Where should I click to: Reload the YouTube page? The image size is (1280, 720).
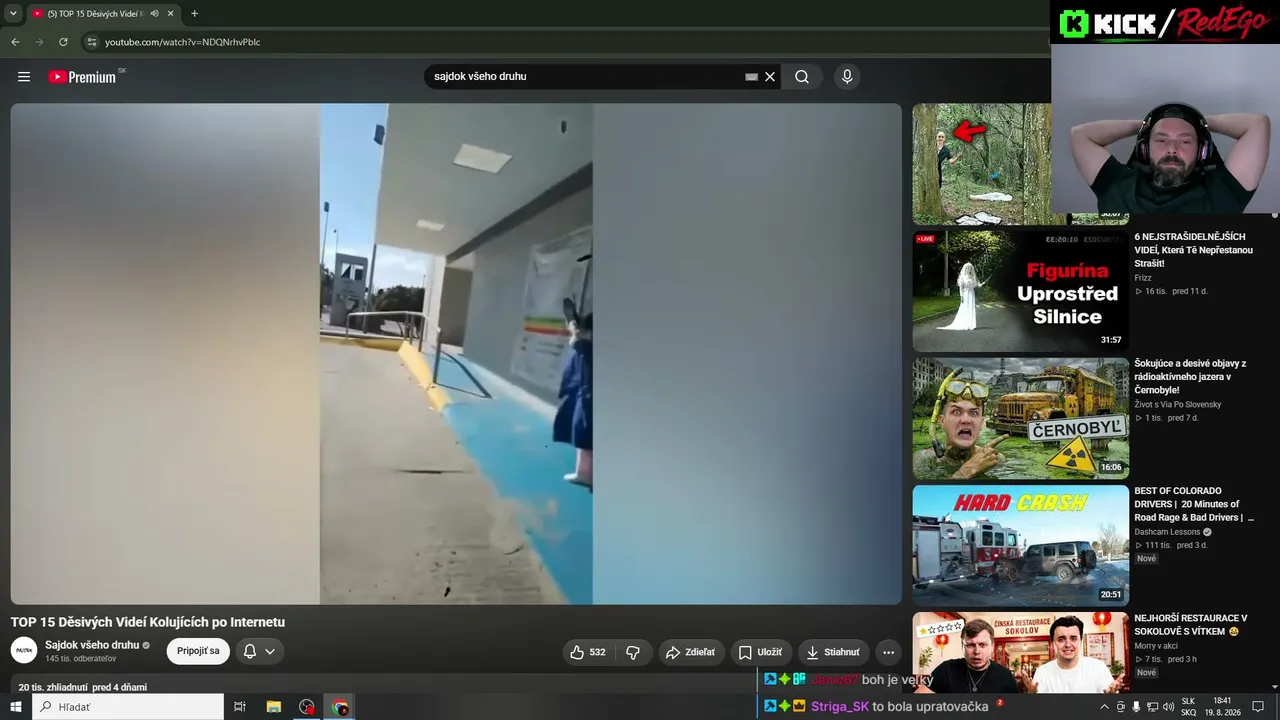(63, 42)
